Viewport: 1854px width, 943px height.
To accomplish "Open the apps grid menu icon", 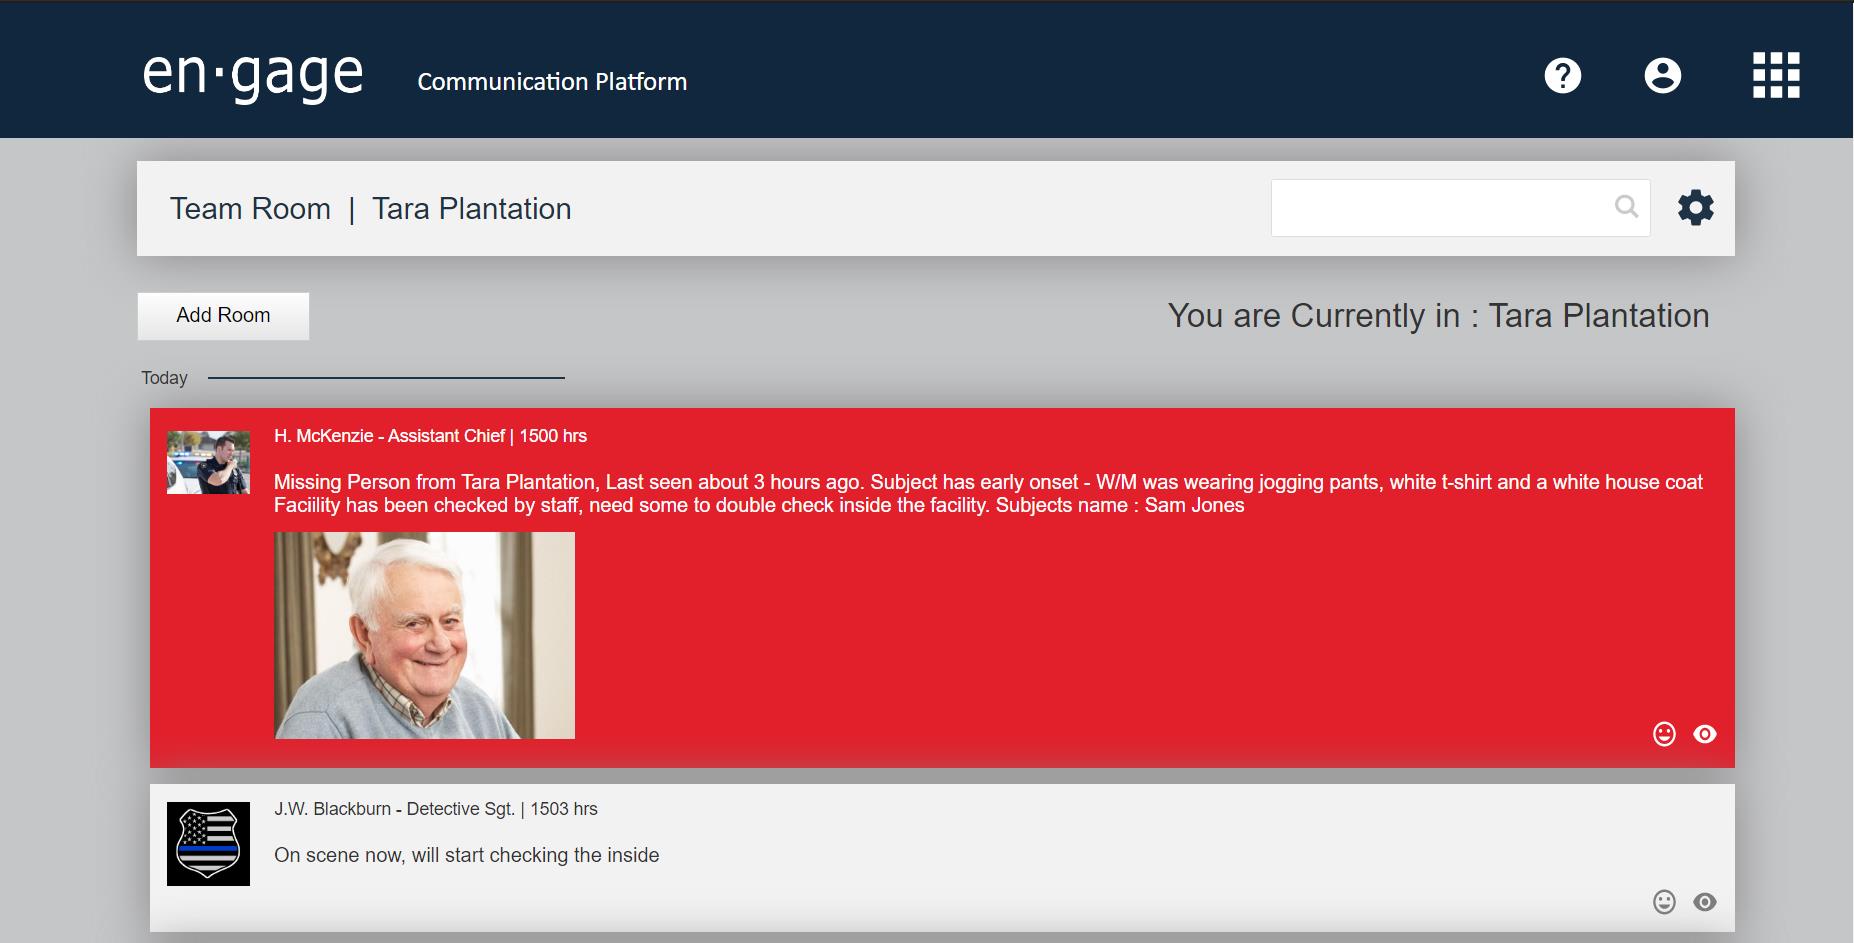I will (x=1776, y=76).
